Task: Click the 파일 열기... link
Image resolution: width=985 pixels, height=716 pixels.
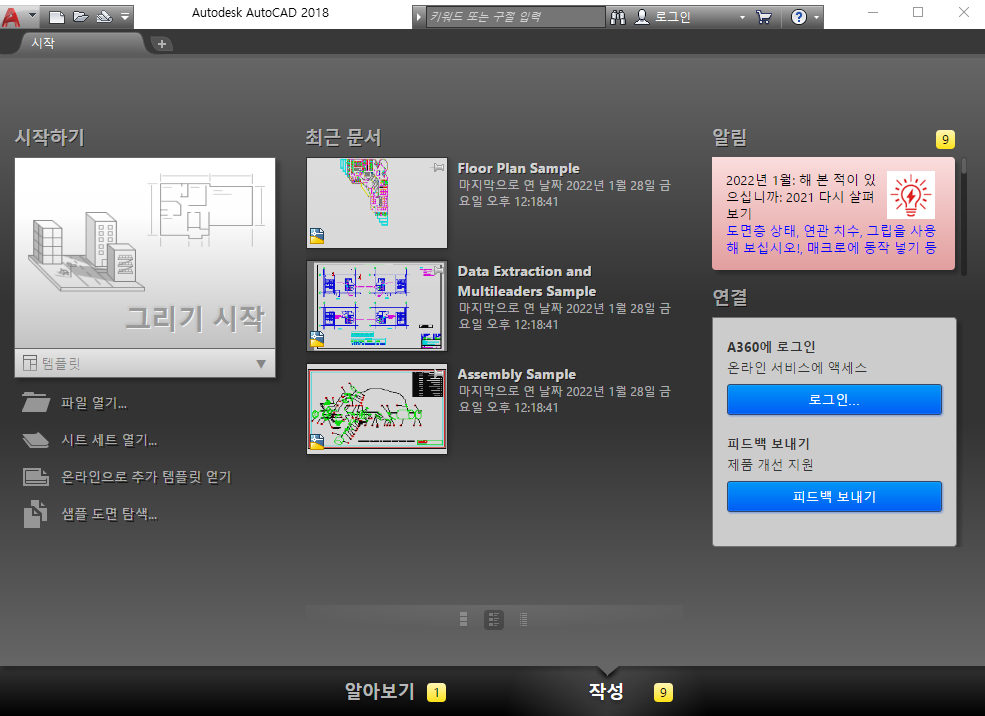Action: coord(94,403)
